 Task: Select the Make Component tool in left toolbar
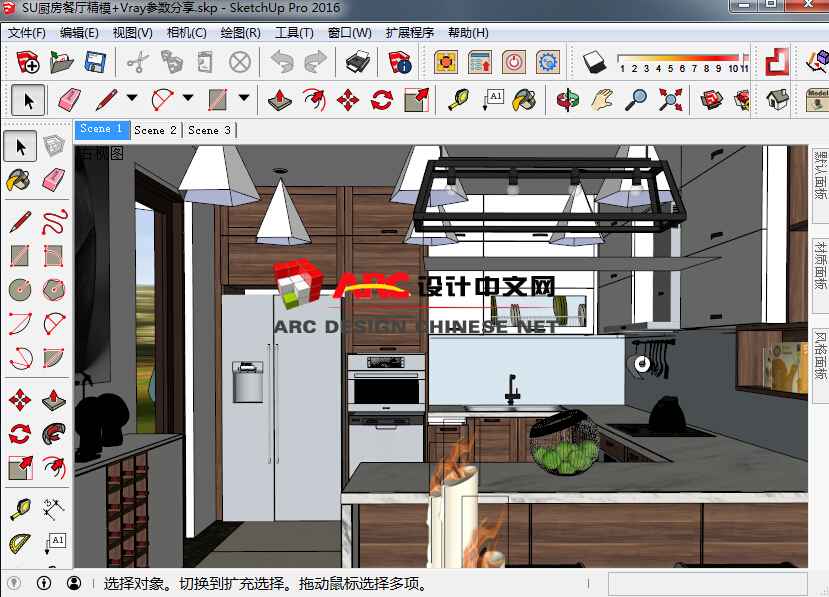coord(53,145)
